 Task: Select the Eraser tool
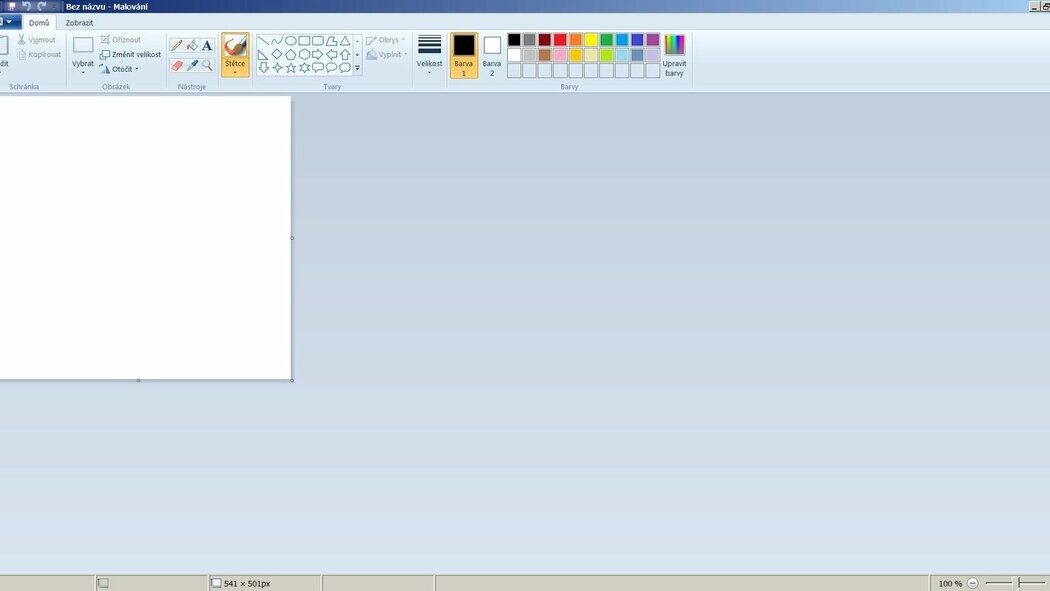pos(177,65)
